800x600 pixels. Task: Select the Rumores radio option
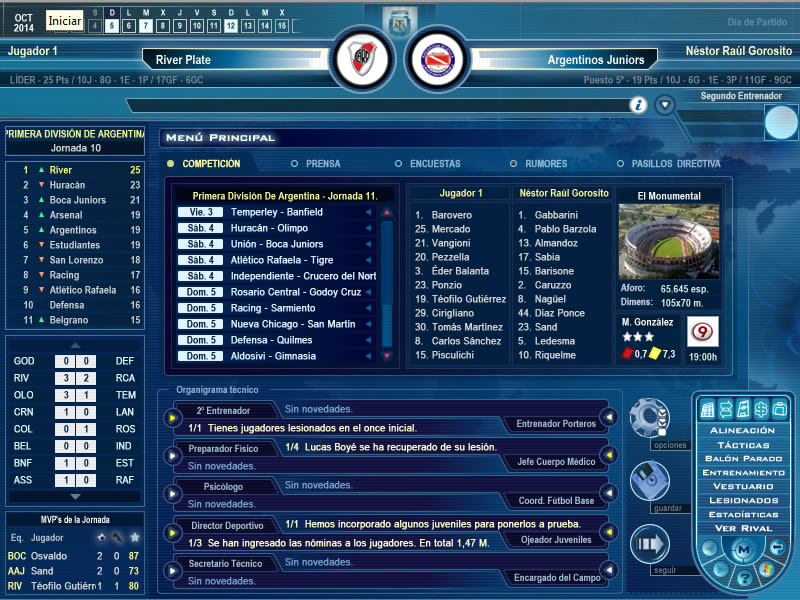(515, 164)
